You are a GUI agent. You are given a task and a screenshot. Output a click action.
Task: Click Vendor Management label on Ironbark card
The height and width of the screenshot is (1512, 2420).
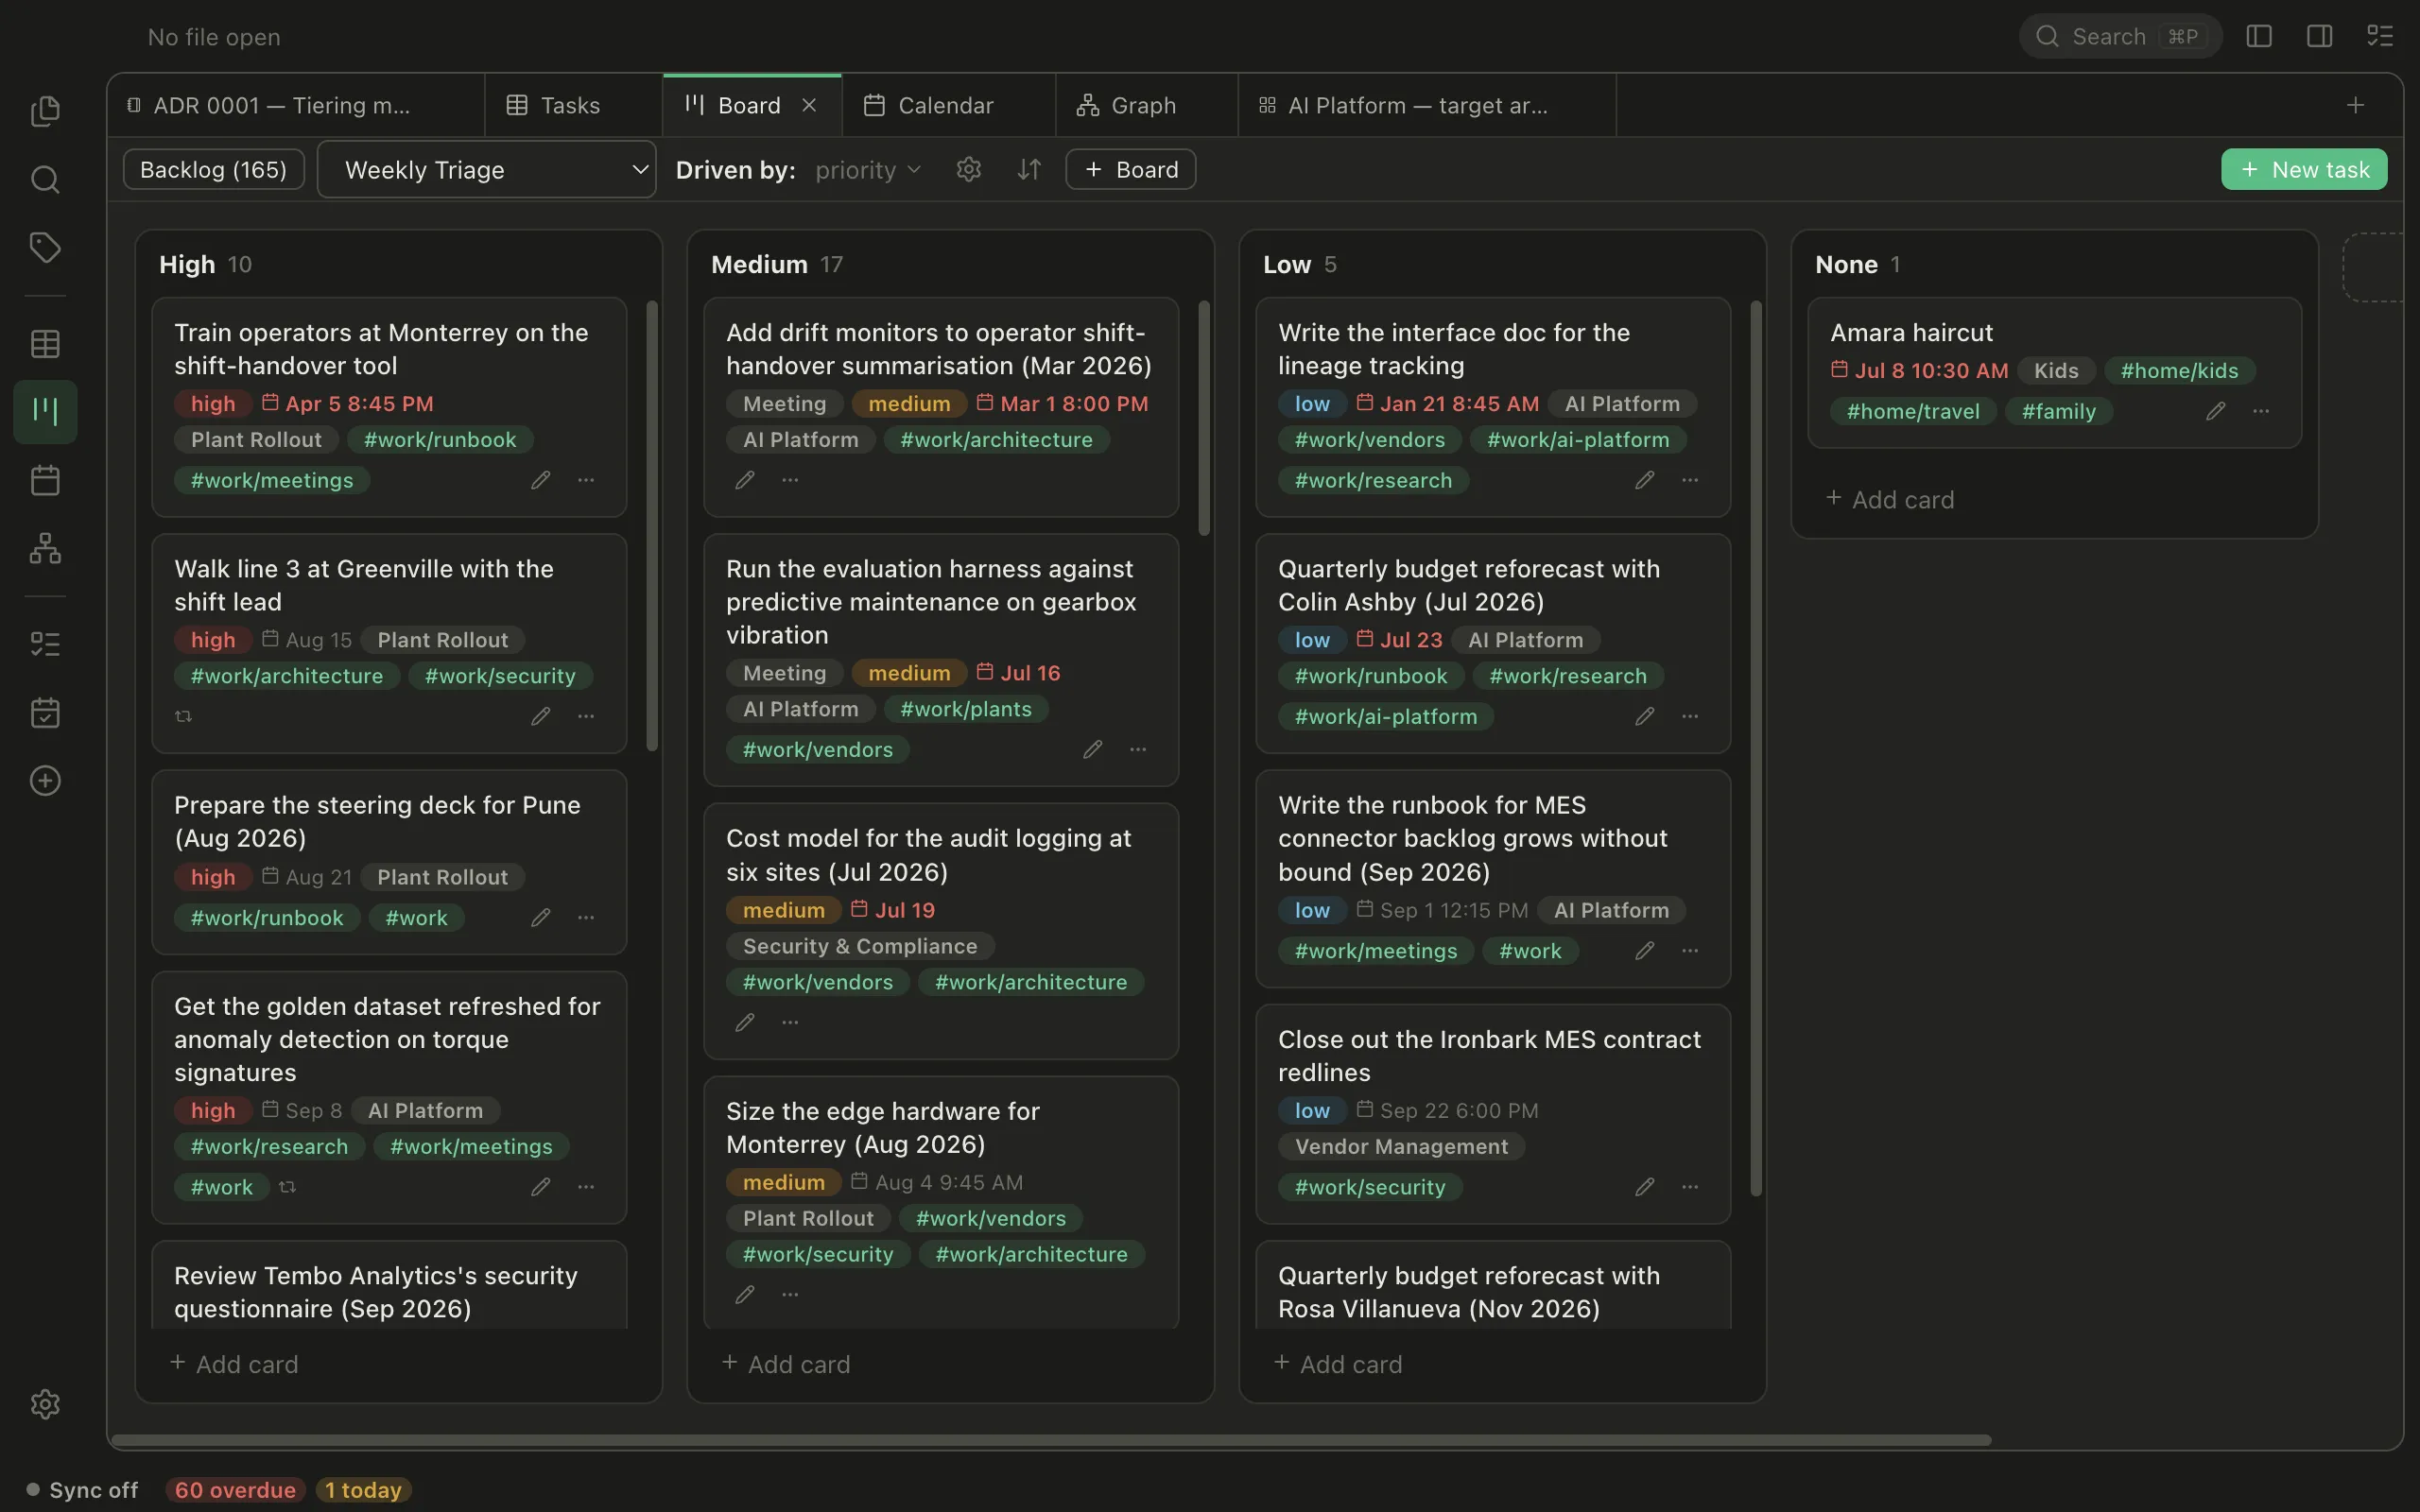(1401, 1146)
